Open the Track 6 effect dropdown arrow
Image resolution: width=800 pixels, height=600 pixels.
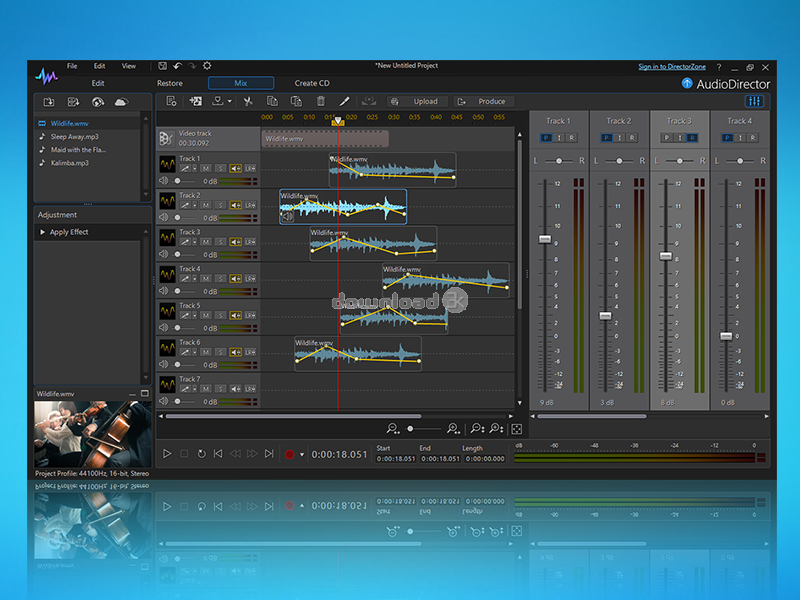[194, 352]
